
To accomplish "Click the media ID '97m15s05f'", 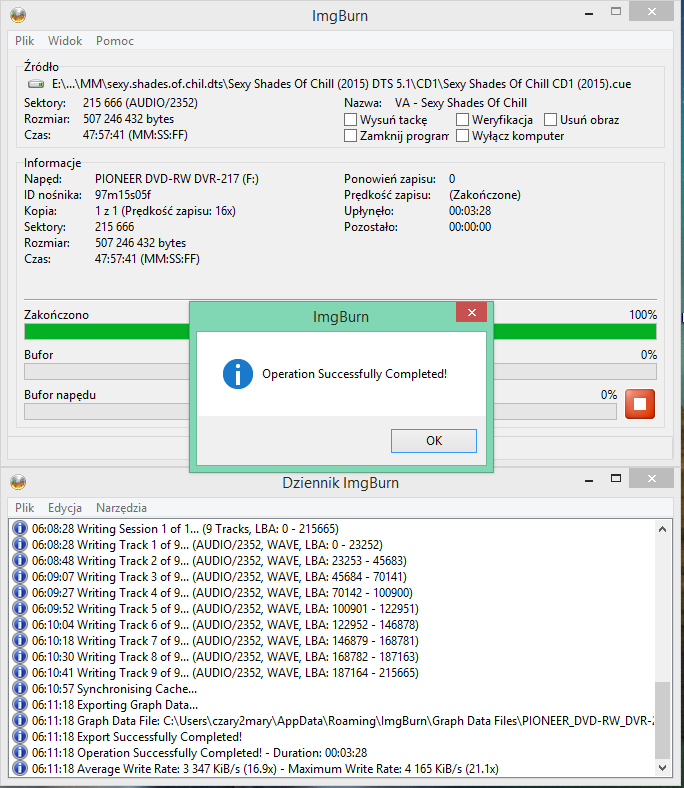I will pyautogui.click(x=123, y=195).
